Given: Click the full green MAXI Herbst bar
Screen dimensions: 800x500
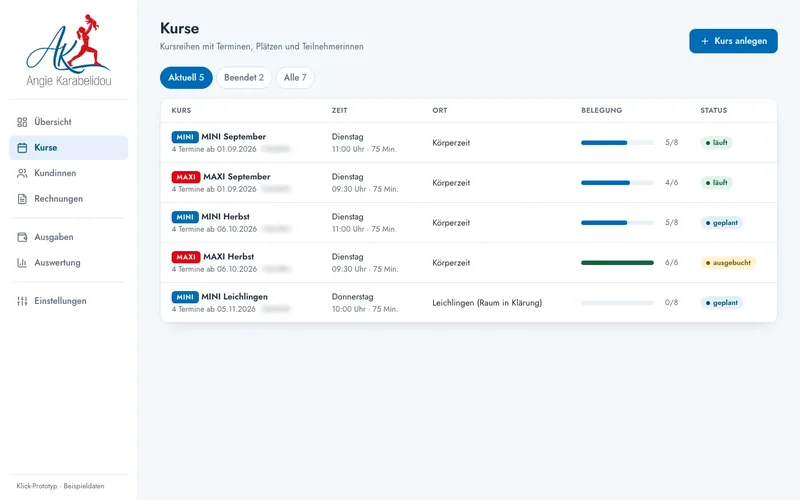Looking at the screenshot, I should [617, 263].
